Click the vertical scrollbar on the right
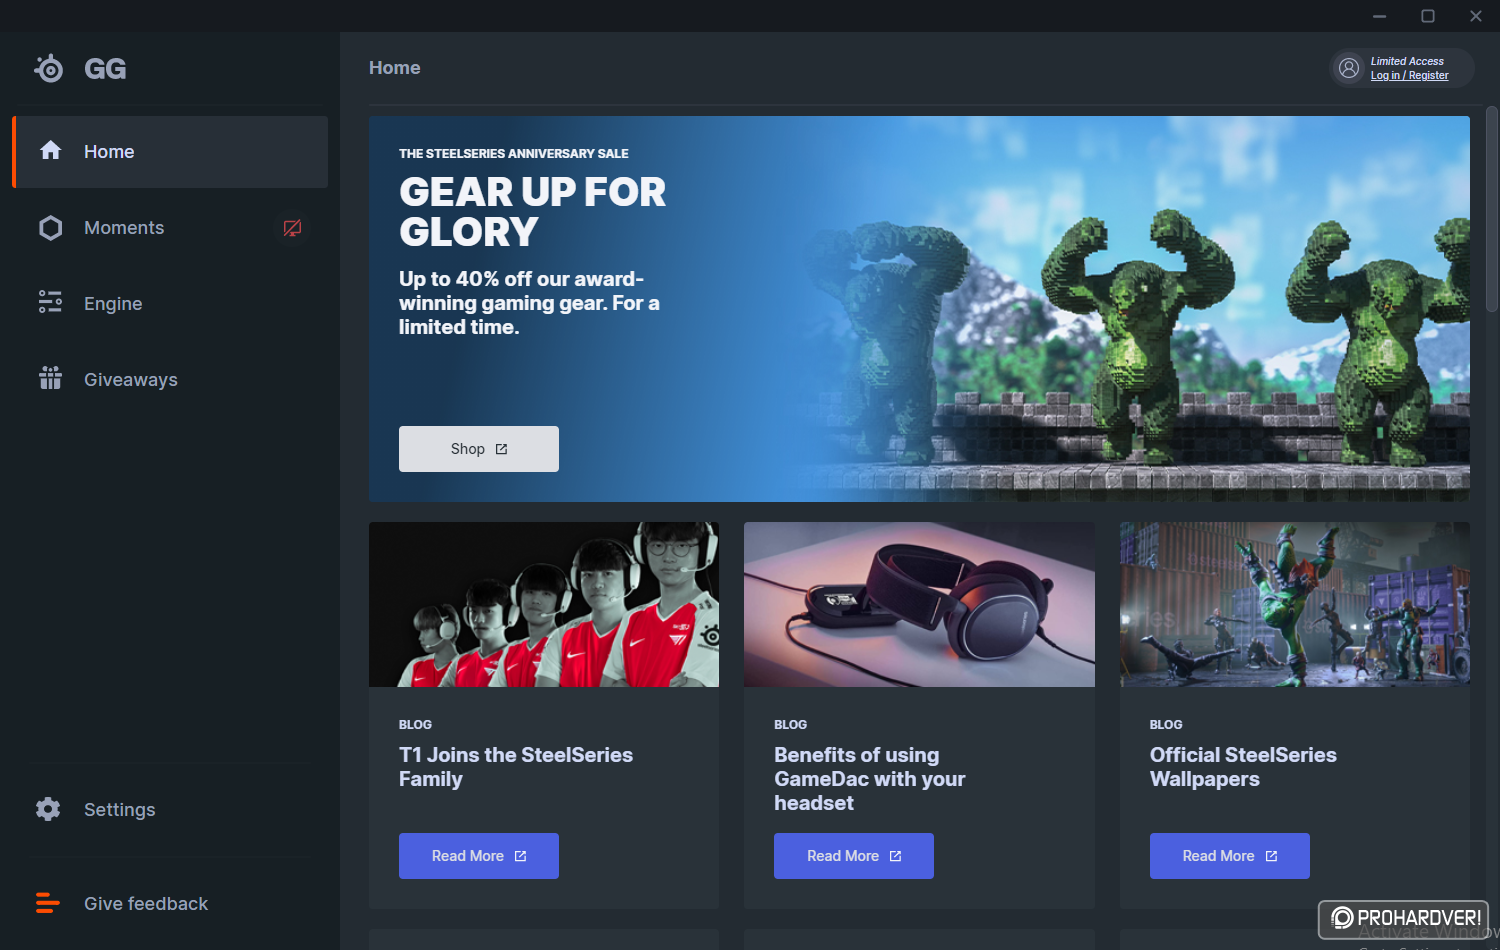The width and height of the screenshot is (1500, 950). point(1491,210)
